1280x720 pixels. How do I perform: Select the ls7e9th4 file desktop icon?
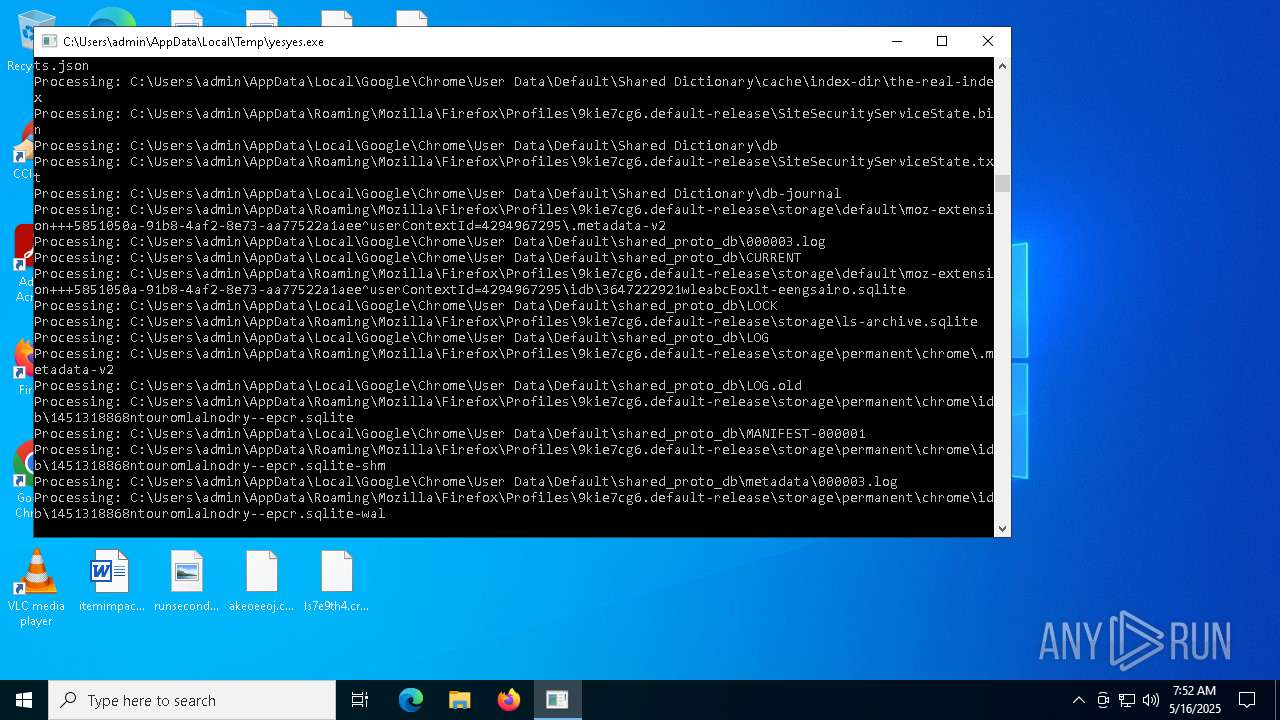click(x=336, y=581)
